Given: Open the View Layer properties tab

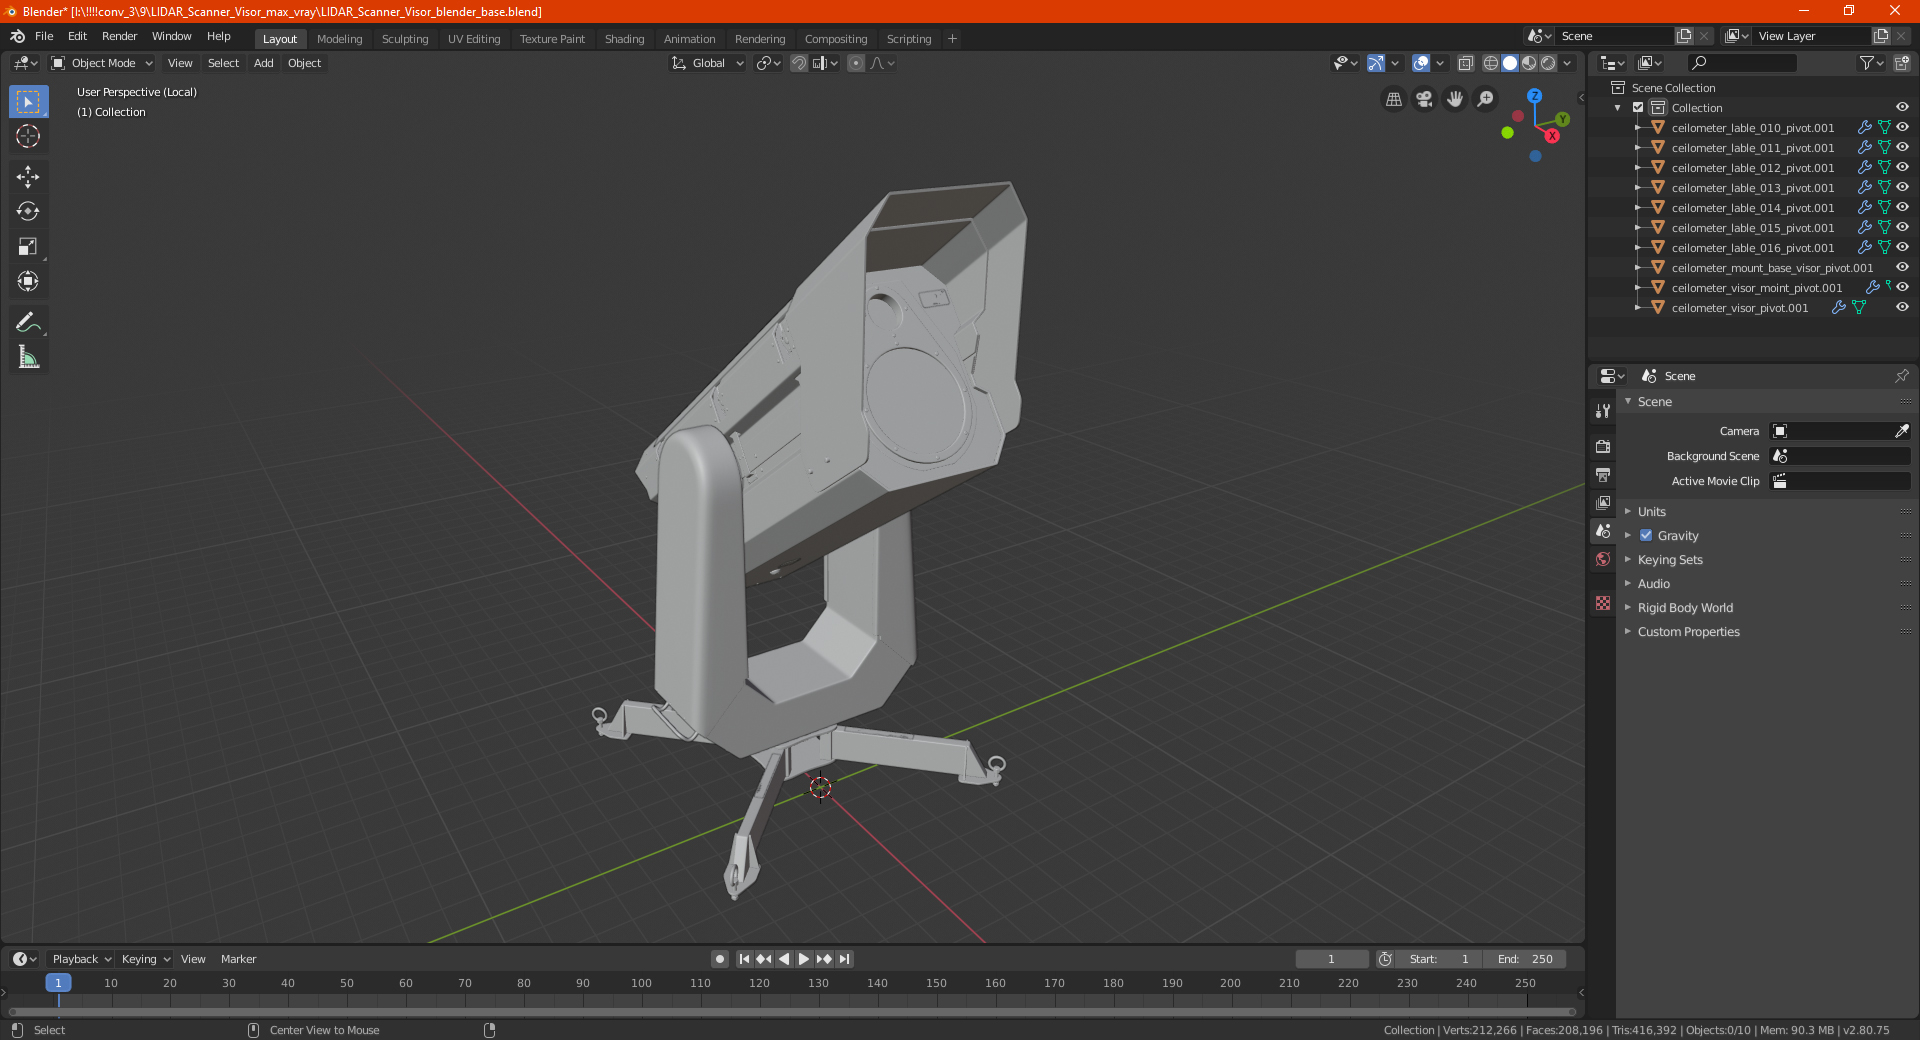Looking at the screenshot, I should tap(1603, 502).
